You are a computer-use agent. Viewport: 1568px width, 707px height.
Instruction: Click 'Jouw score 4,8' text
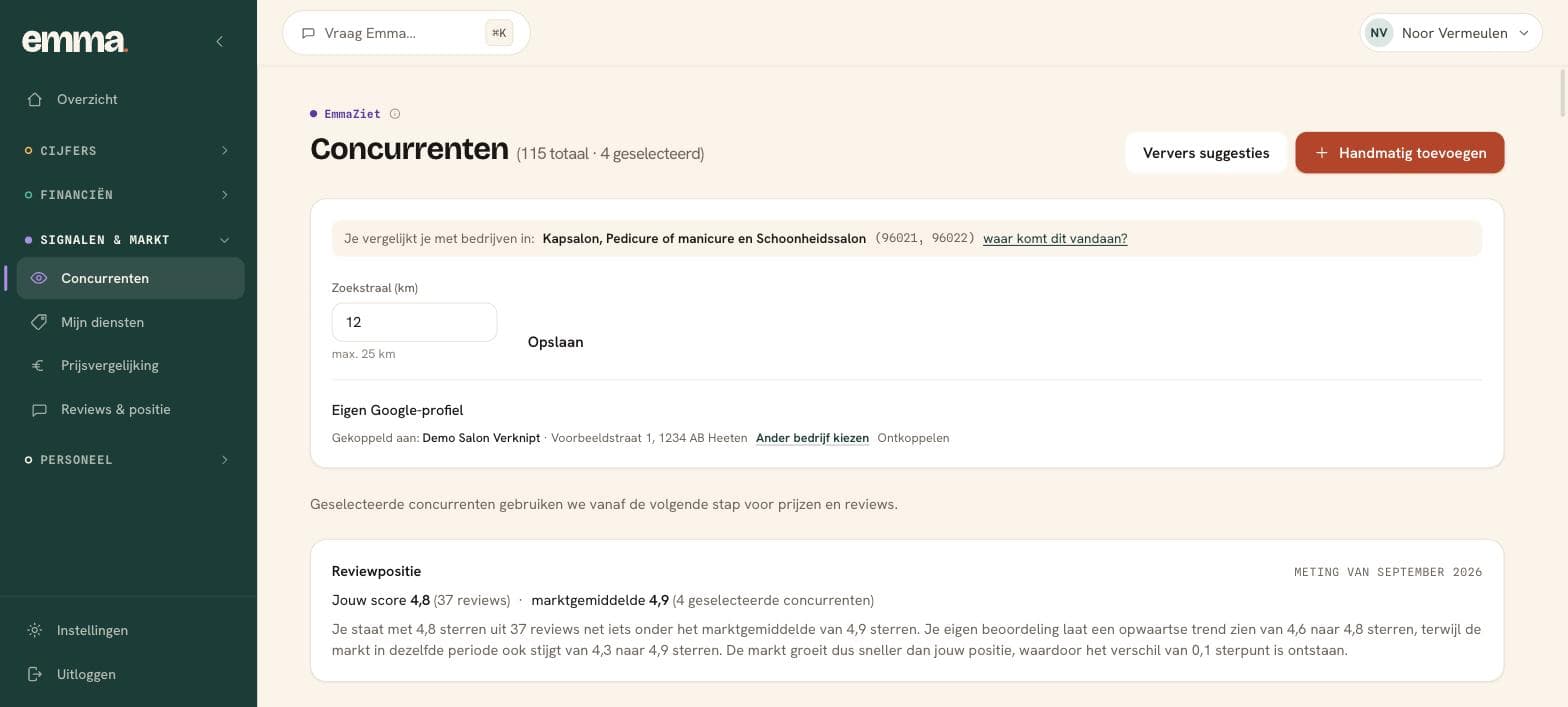tap(381, 600)
